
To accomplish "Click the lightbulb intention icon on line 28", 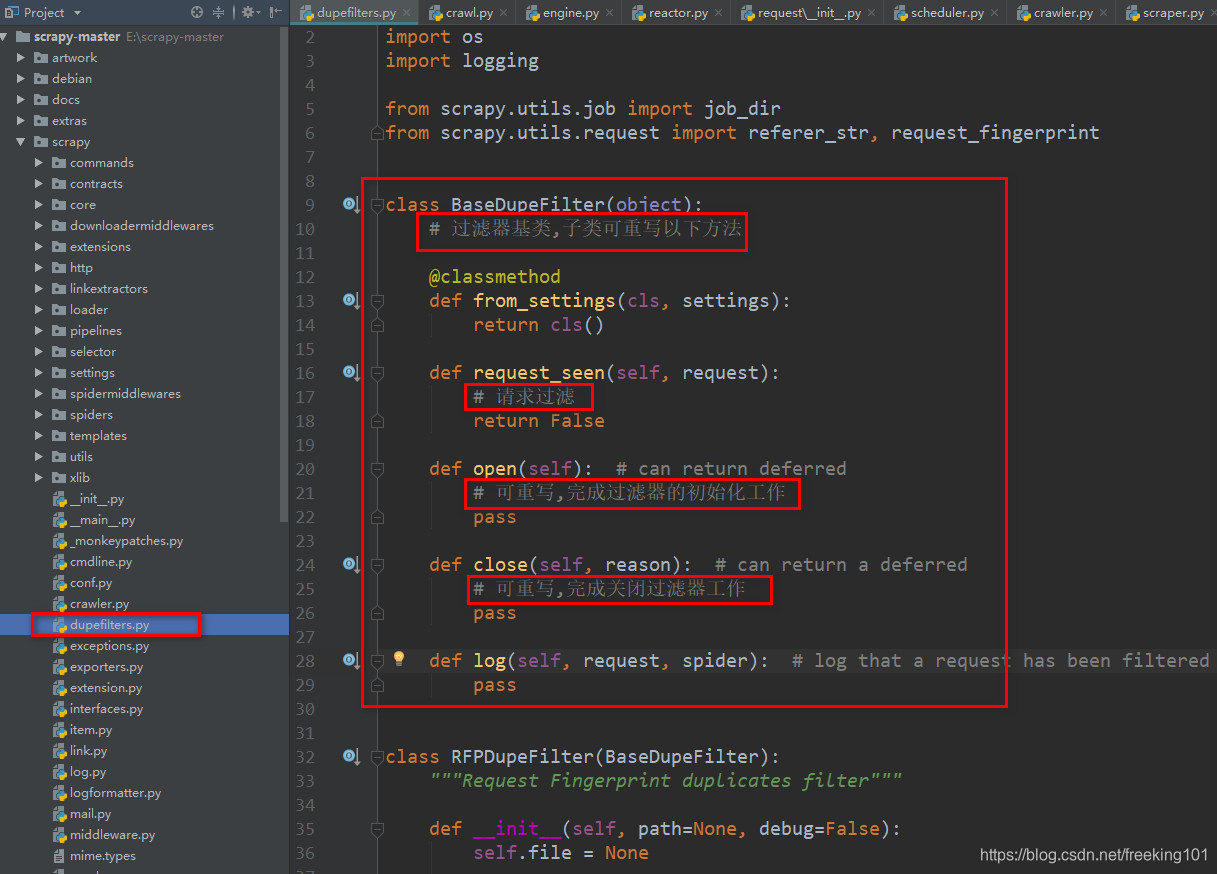I will click(399, 658).
